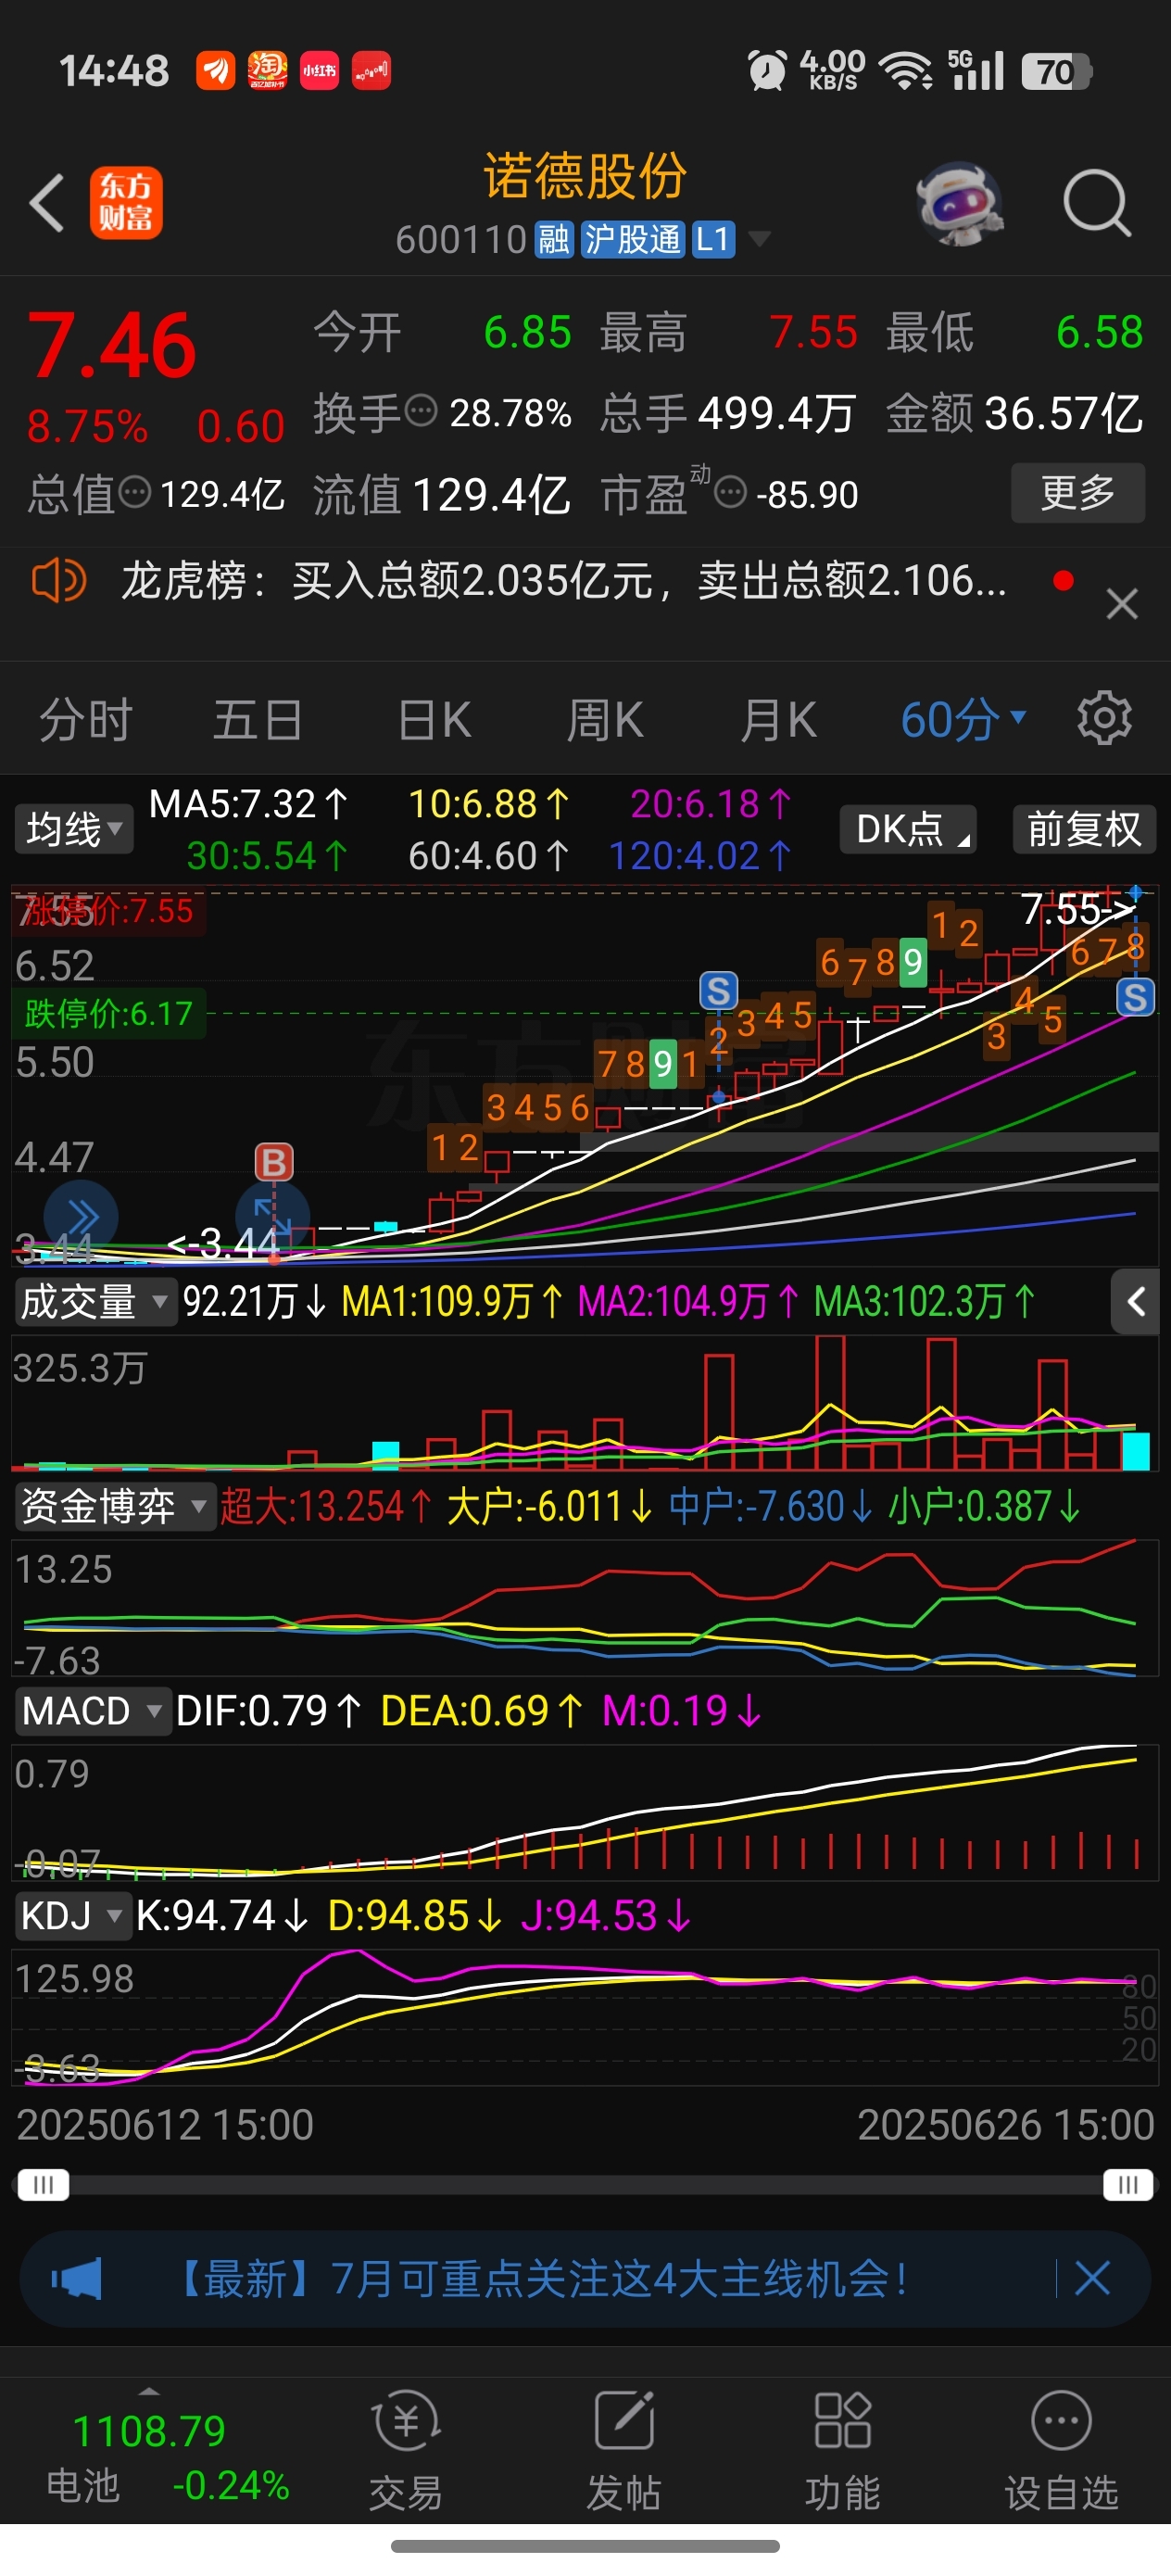Tap the MA5:7.32 value

(x=249, y=804)
